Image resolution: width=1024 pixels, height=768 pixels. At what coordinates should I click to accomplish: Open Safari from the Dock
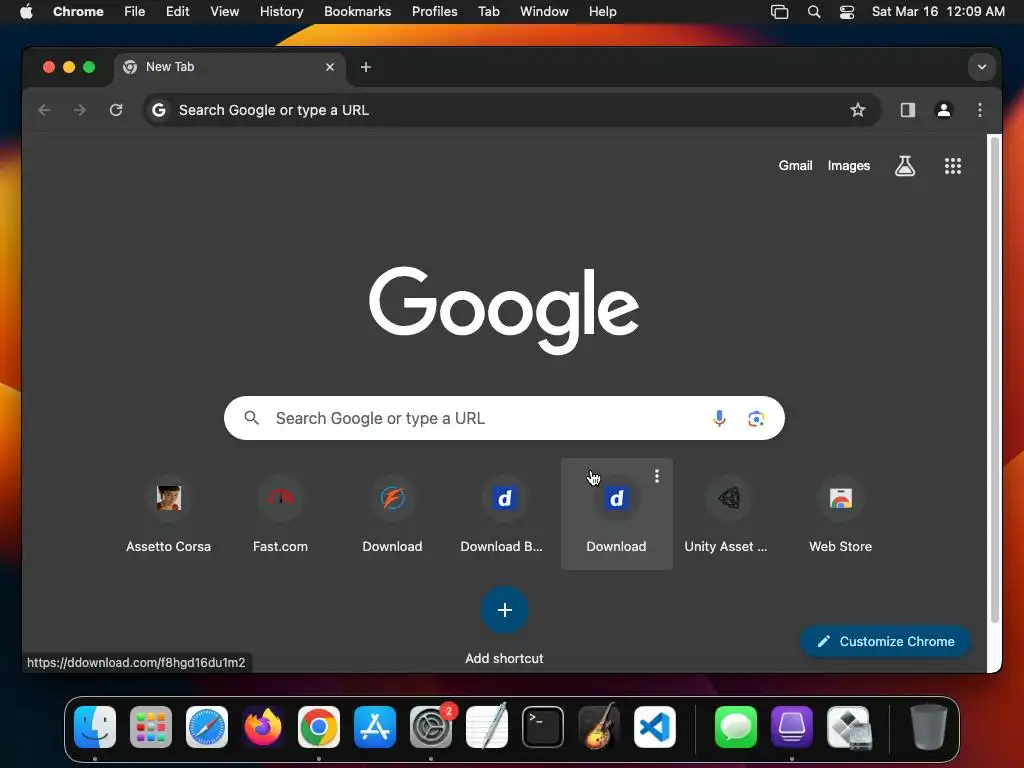207,727
